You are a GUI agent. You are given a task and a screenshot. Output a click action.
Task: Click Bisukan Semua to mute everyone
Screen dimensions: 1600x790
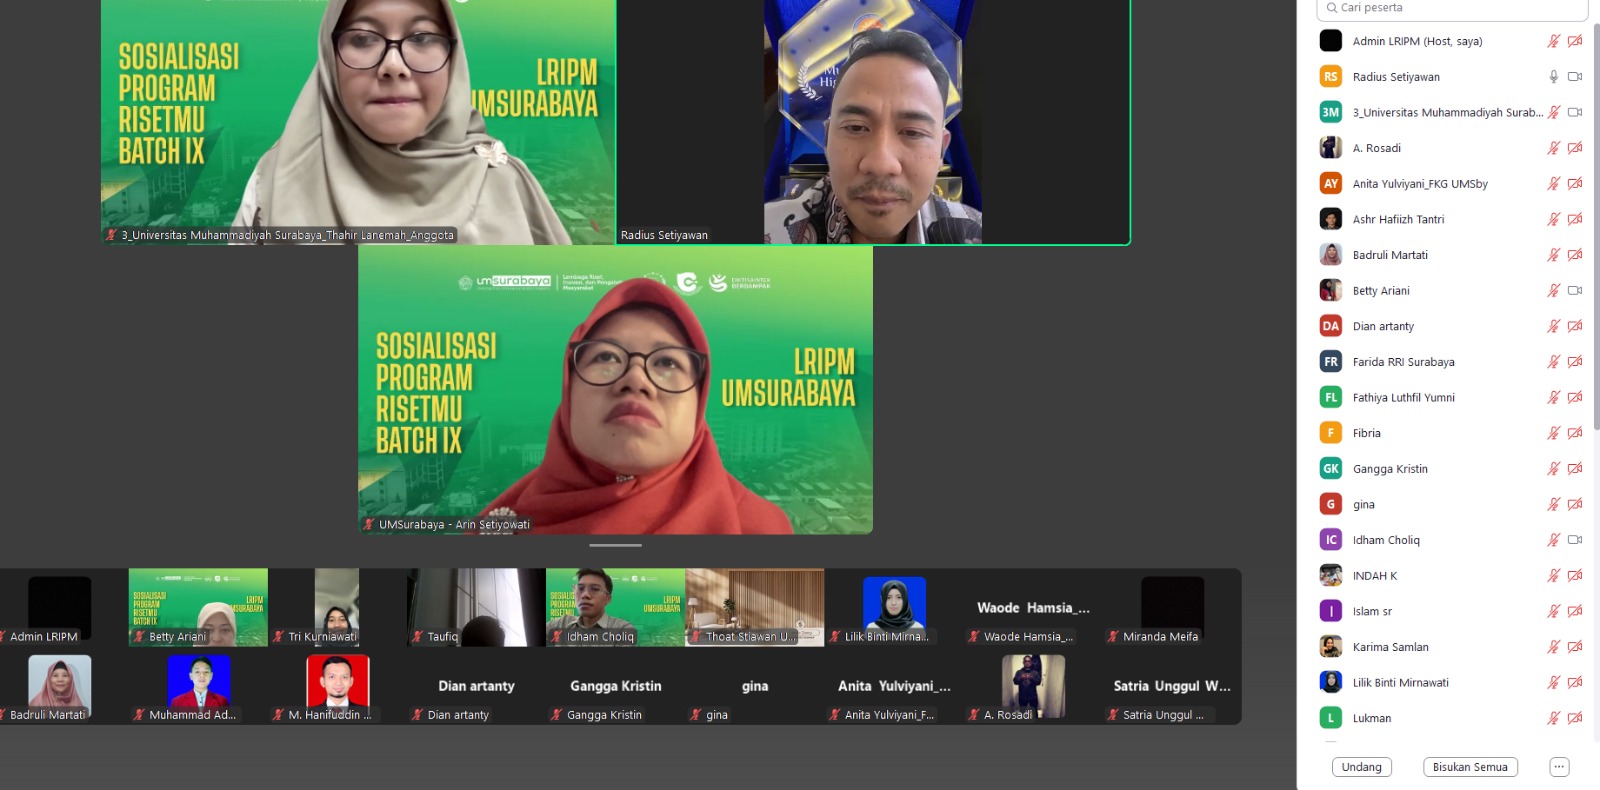1470,767
